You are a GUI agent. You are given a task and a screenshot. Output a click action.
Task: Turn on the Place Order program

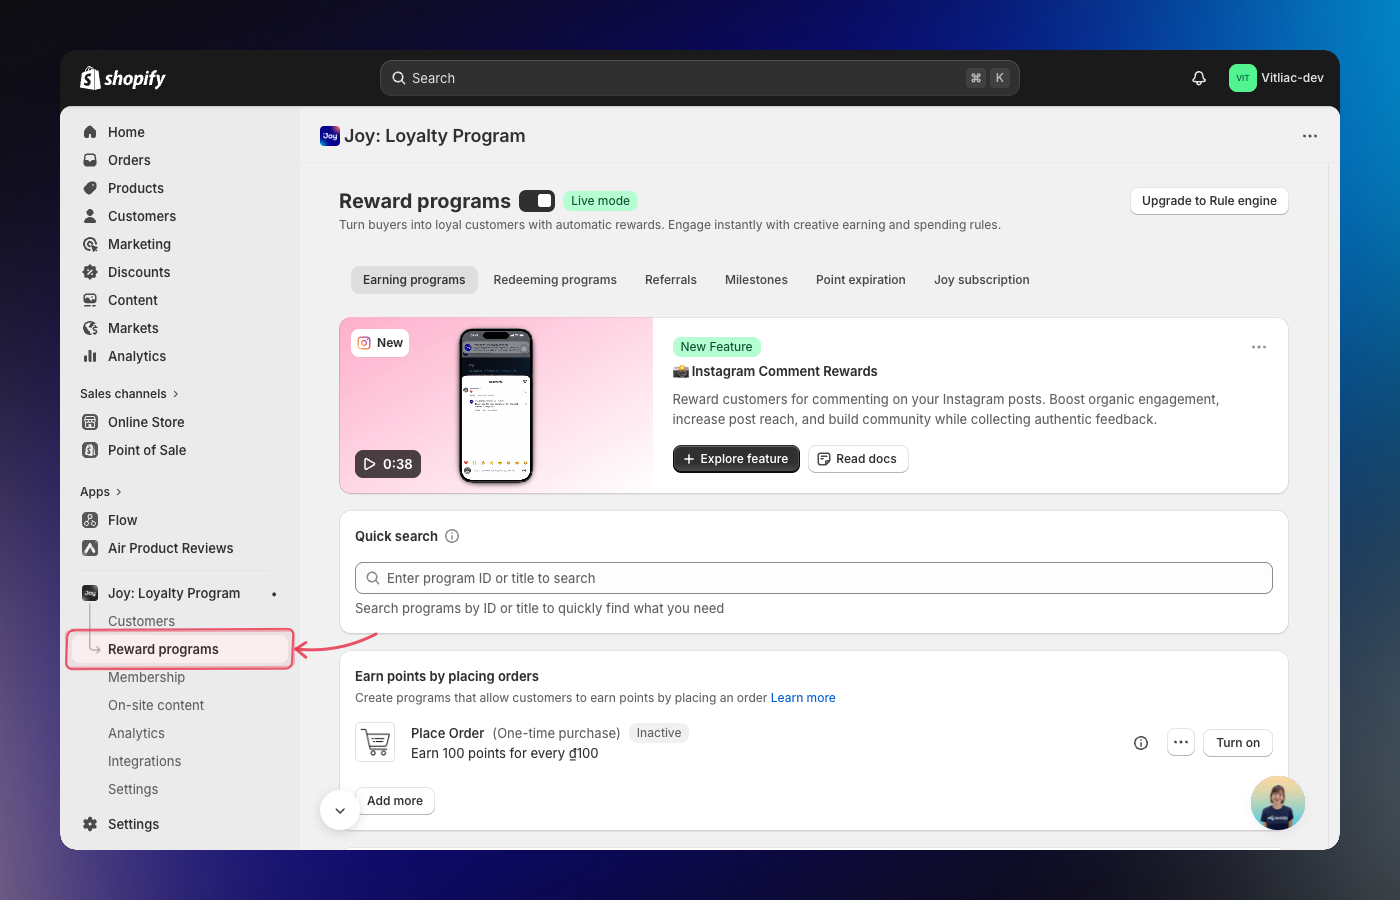[x=1237, y=743]
